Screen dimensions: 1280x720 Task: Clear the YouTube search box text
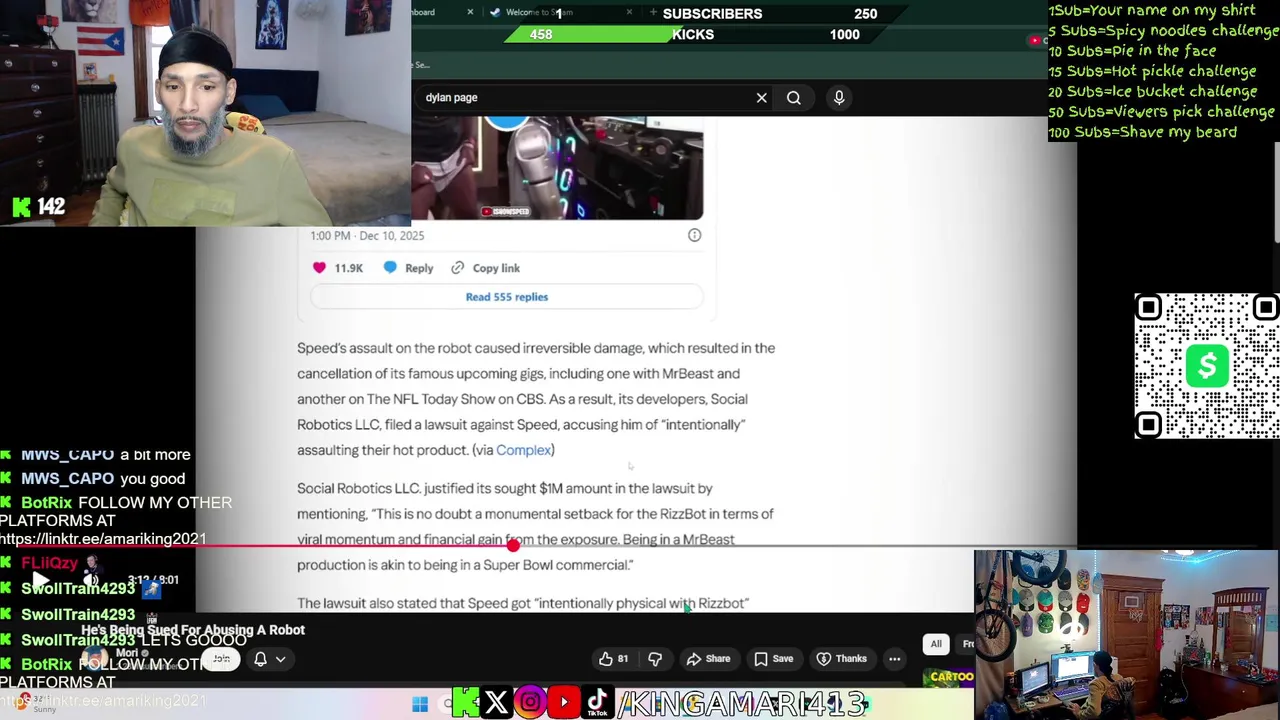[761, 98]
